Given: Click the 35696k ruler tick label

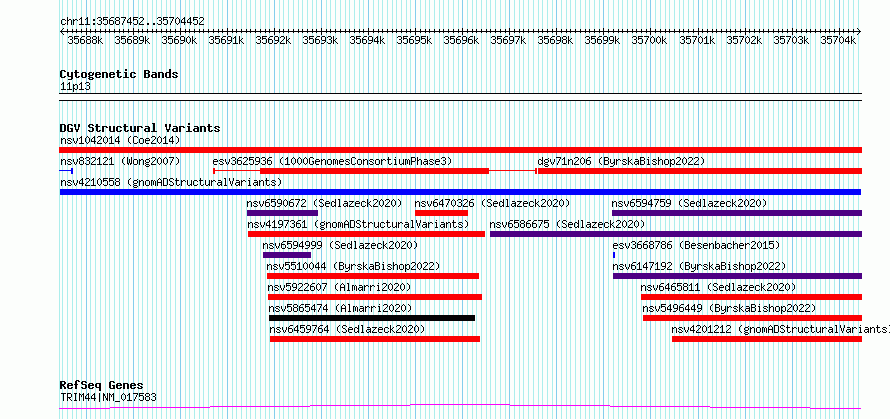Looking at the screenshot, I should point(461,40).
